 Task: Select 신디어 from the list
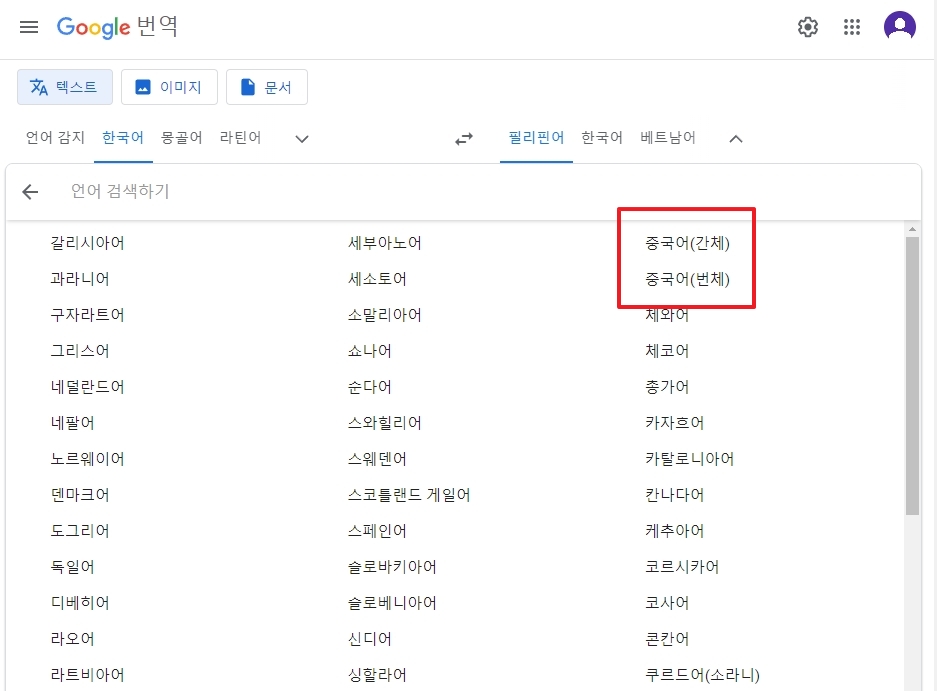370,639
